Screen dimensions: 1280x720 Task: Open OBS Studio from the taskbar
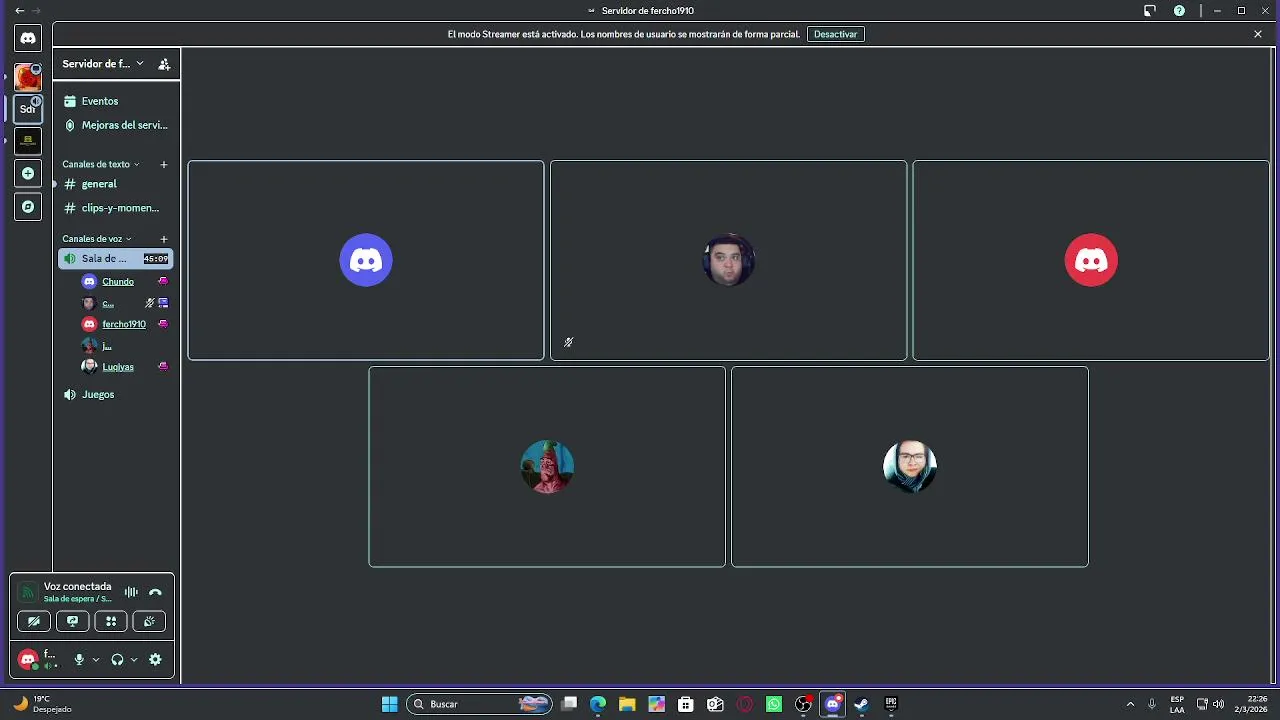point(803,704)
